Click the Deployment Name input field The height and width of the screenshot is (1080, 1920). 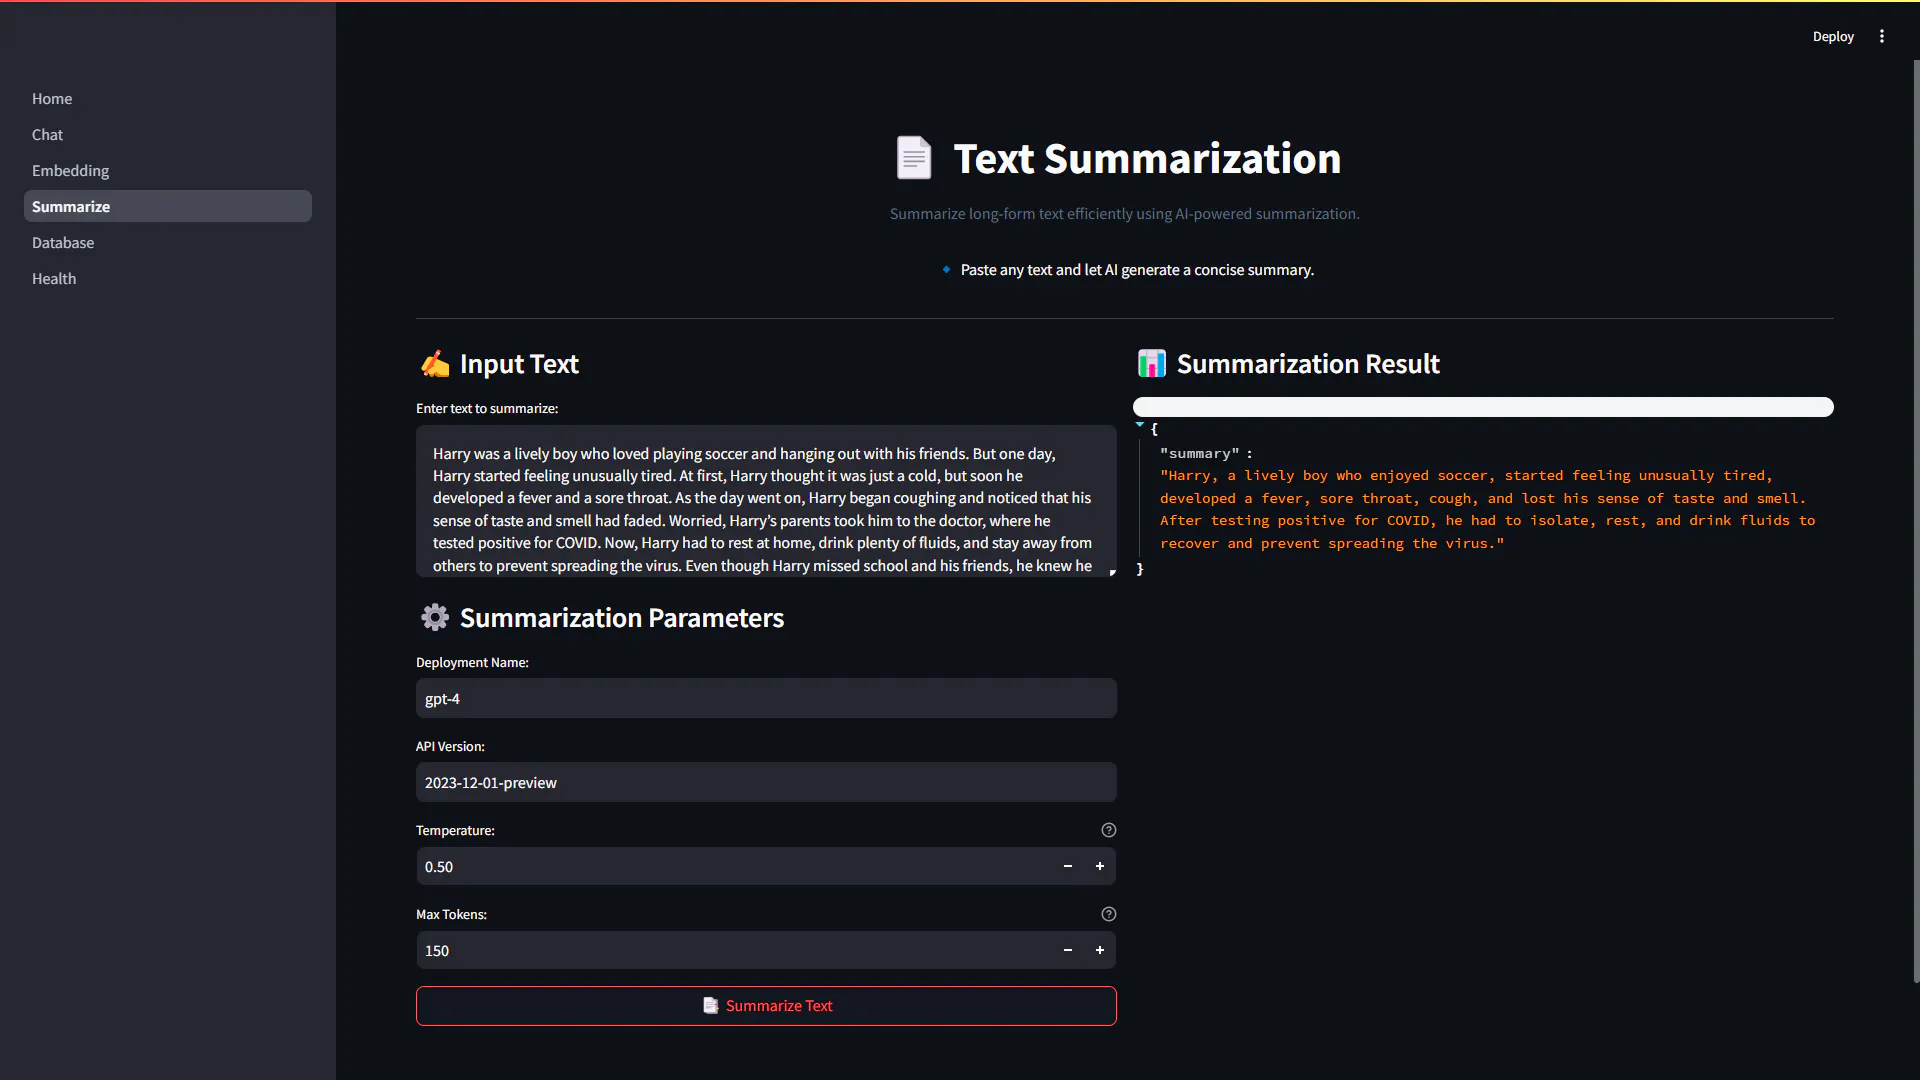point(766,698)
